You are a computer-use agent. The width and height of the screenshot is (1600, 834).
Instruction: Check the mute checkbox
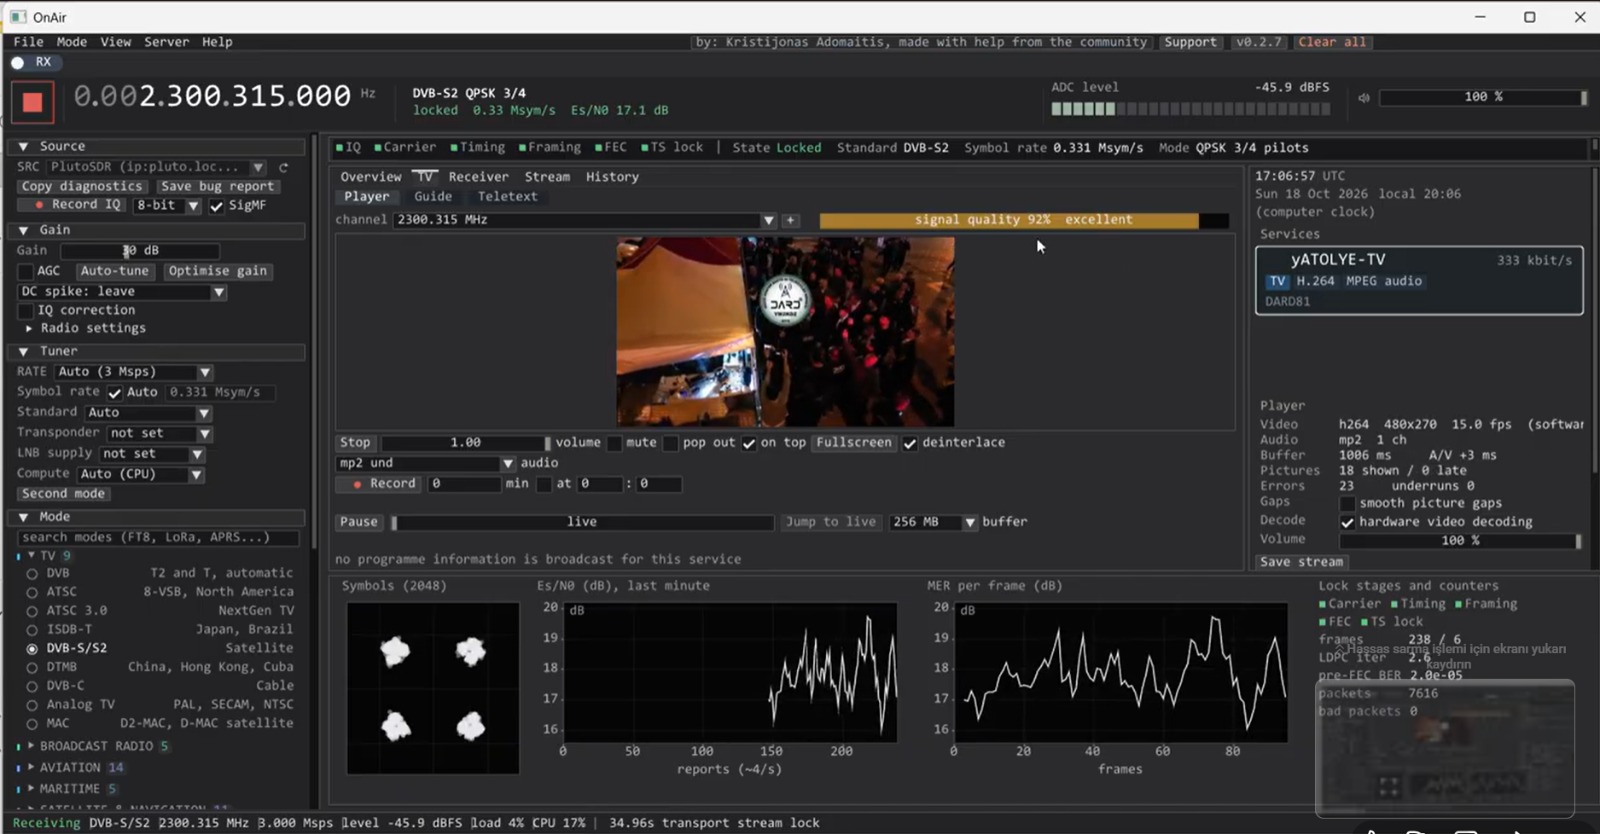pos(614,443)
